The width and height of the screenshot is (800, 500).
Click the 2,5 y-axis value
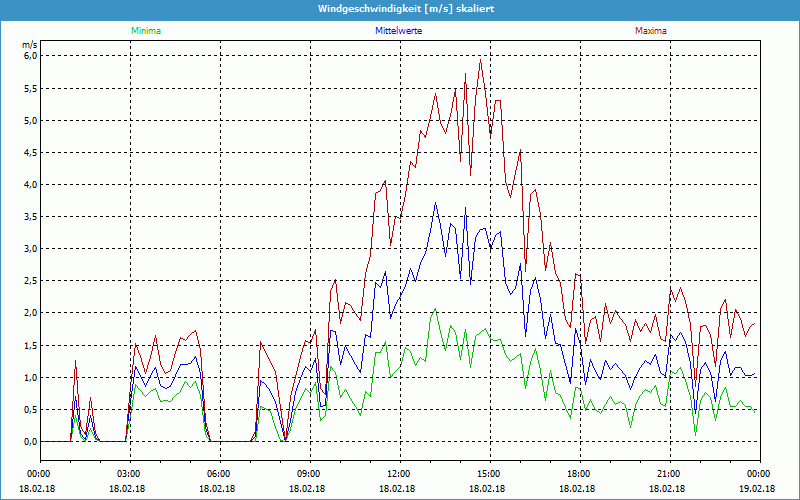(x=31, y=281)
